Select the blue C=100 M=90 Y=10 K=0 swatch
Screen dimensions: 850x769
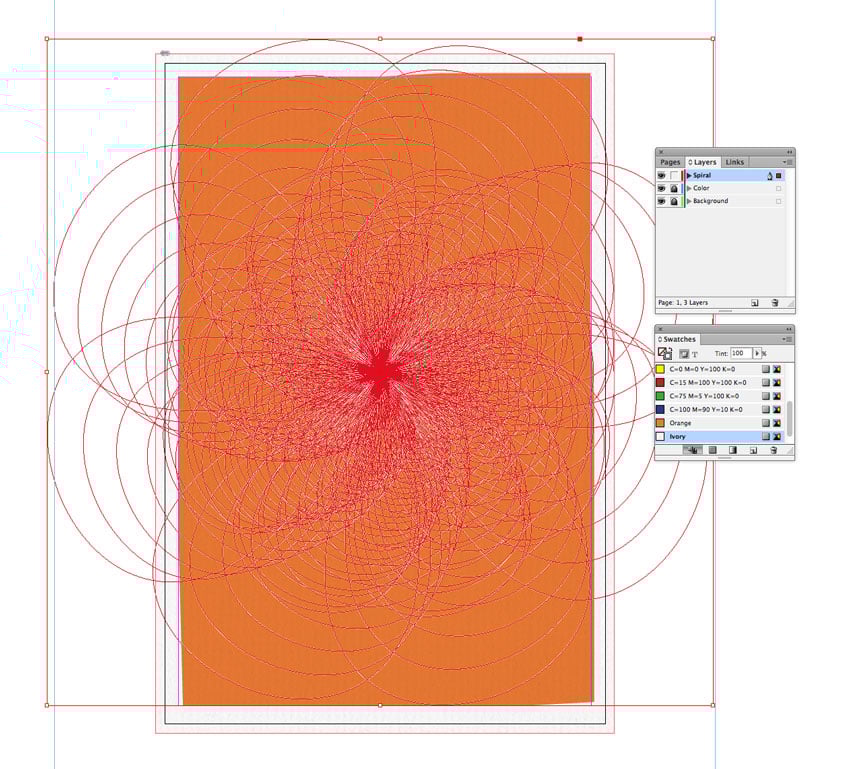pos(720,410)
